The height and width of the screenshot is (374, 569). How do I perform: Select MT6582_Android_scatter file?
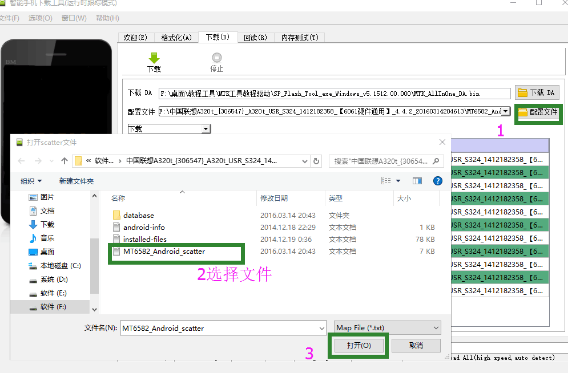(164, 251)
